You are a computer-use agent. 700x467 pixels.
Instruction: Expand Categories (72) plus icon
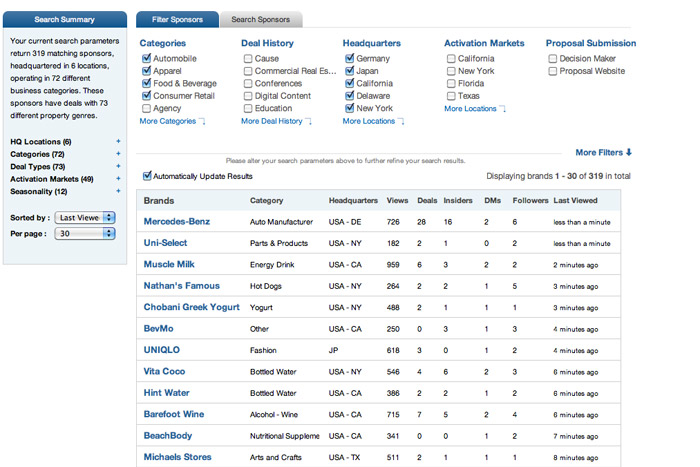pyautogui.click(x=118, y=154)
